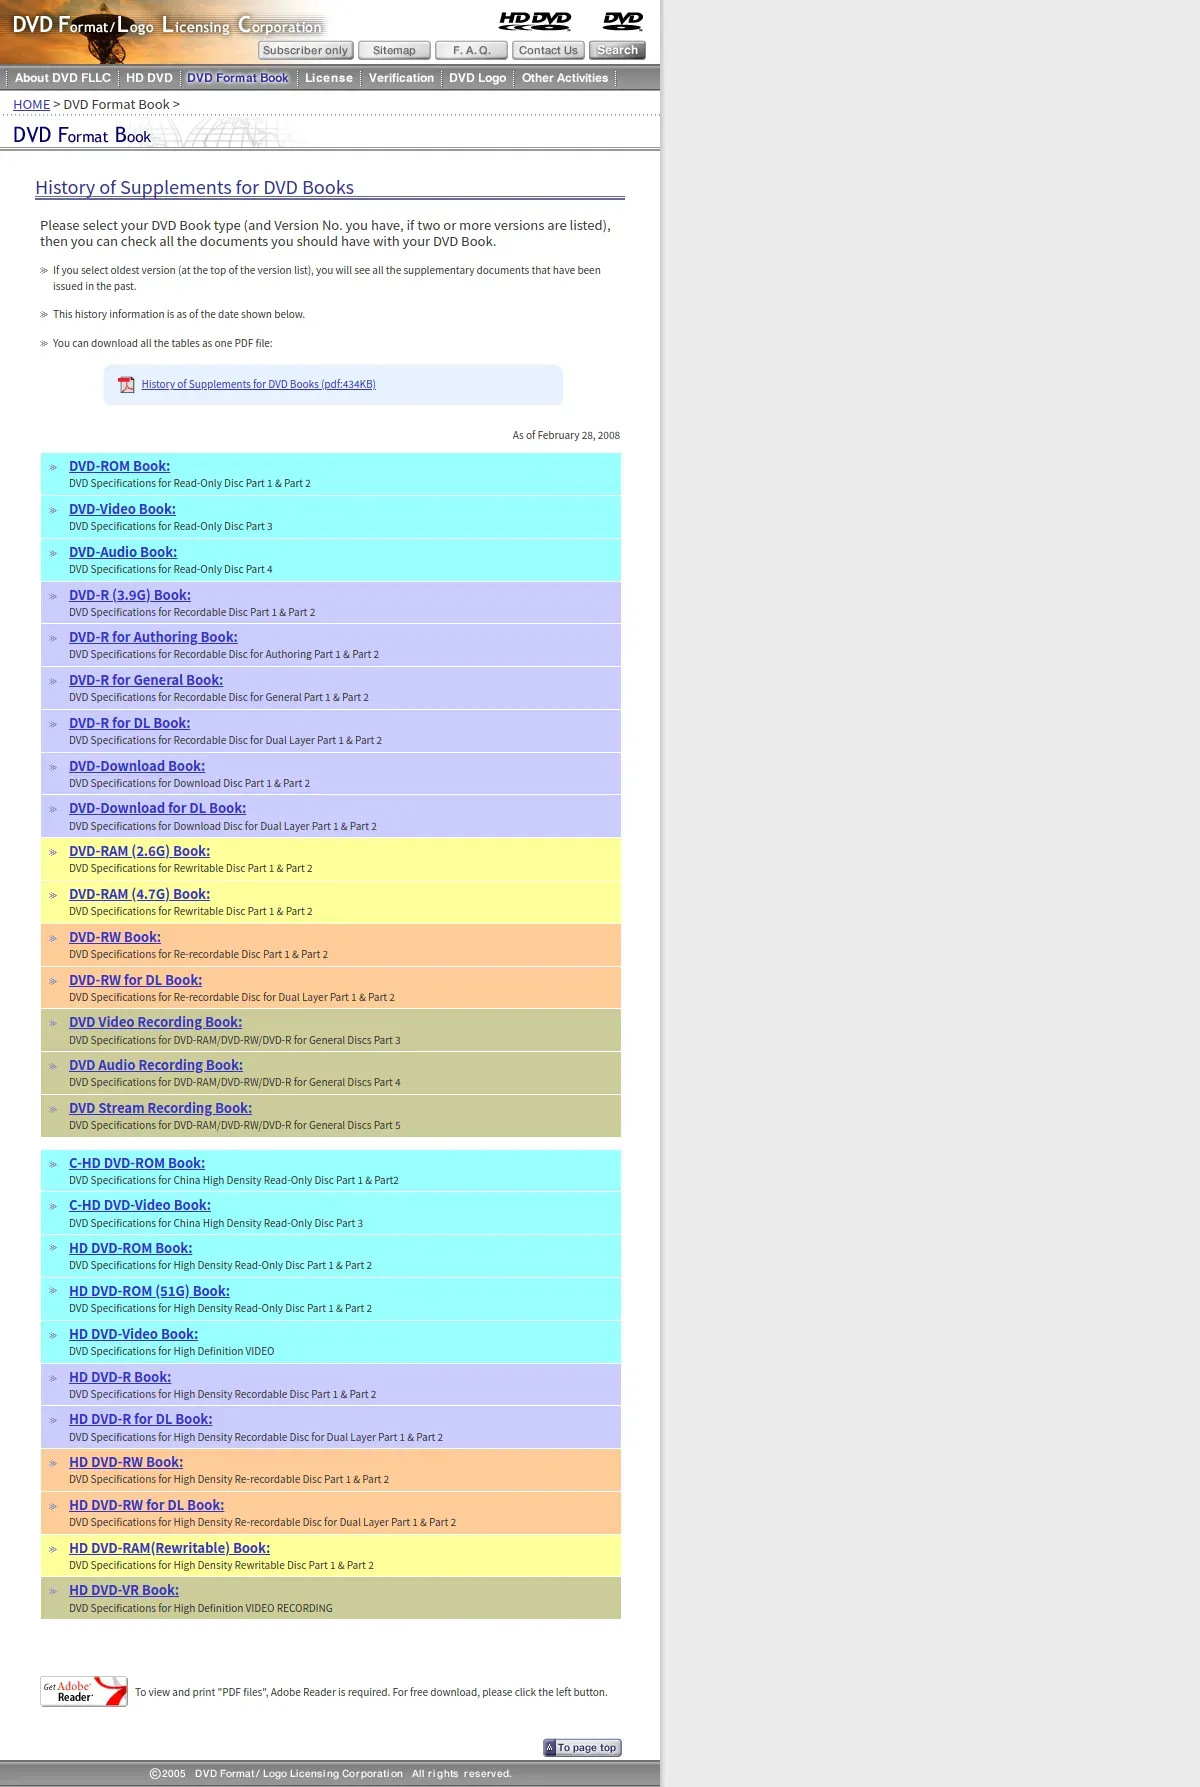1200x1787 pixels.
Task: Open Subscriber only page
Action: [306, 50]
